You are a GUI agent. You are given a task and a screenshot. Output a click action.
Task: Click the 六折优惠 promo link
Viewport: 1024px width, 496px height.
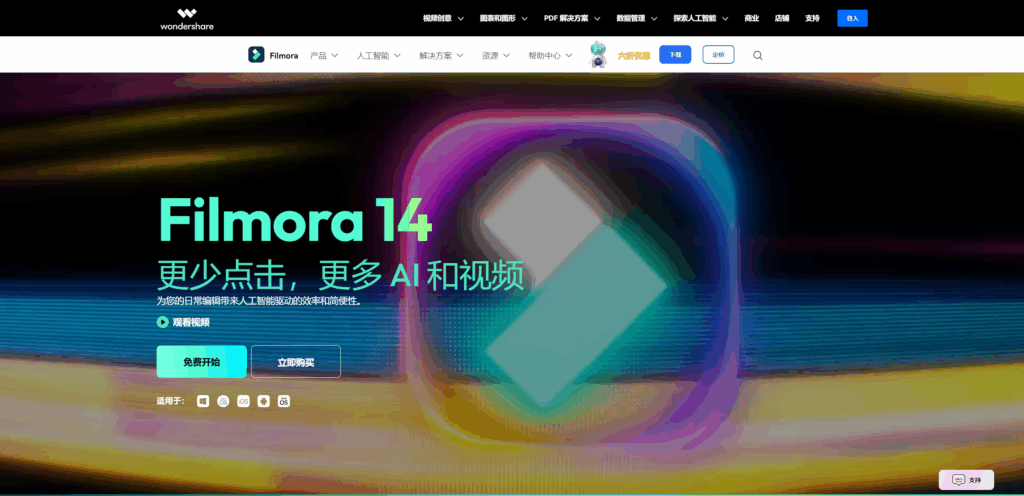[x=634, y=55]
